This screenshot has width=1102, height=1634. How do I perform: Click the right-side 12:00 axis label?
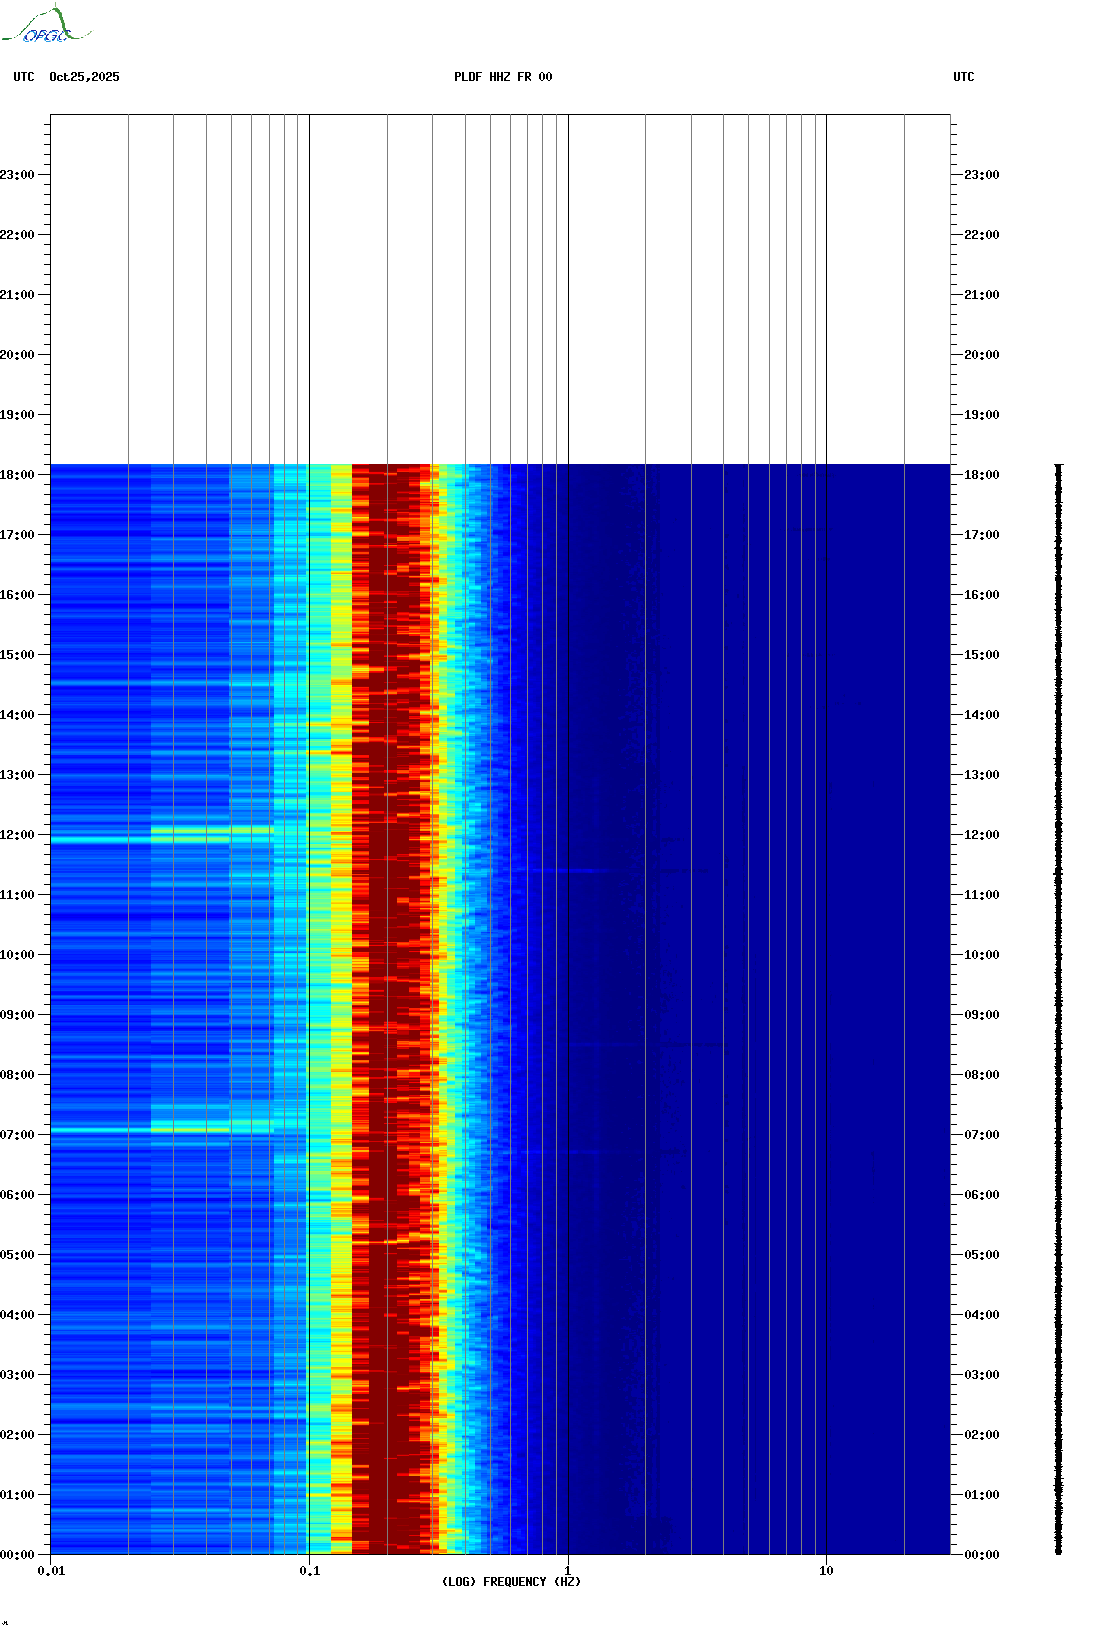coord(982,835)
